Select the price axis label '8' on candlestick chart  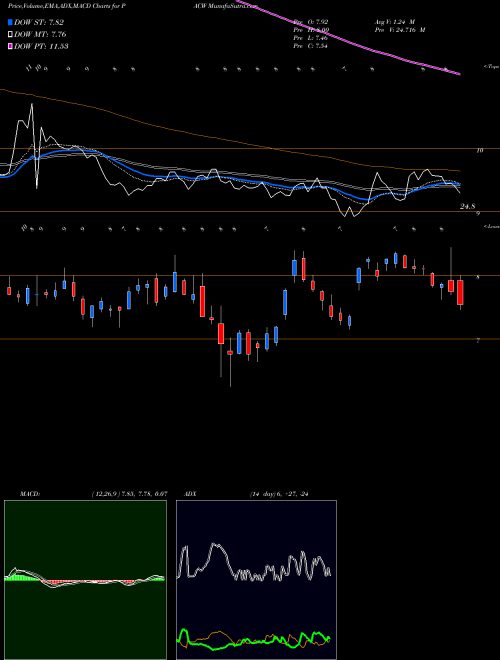click(x=478, y=277)
